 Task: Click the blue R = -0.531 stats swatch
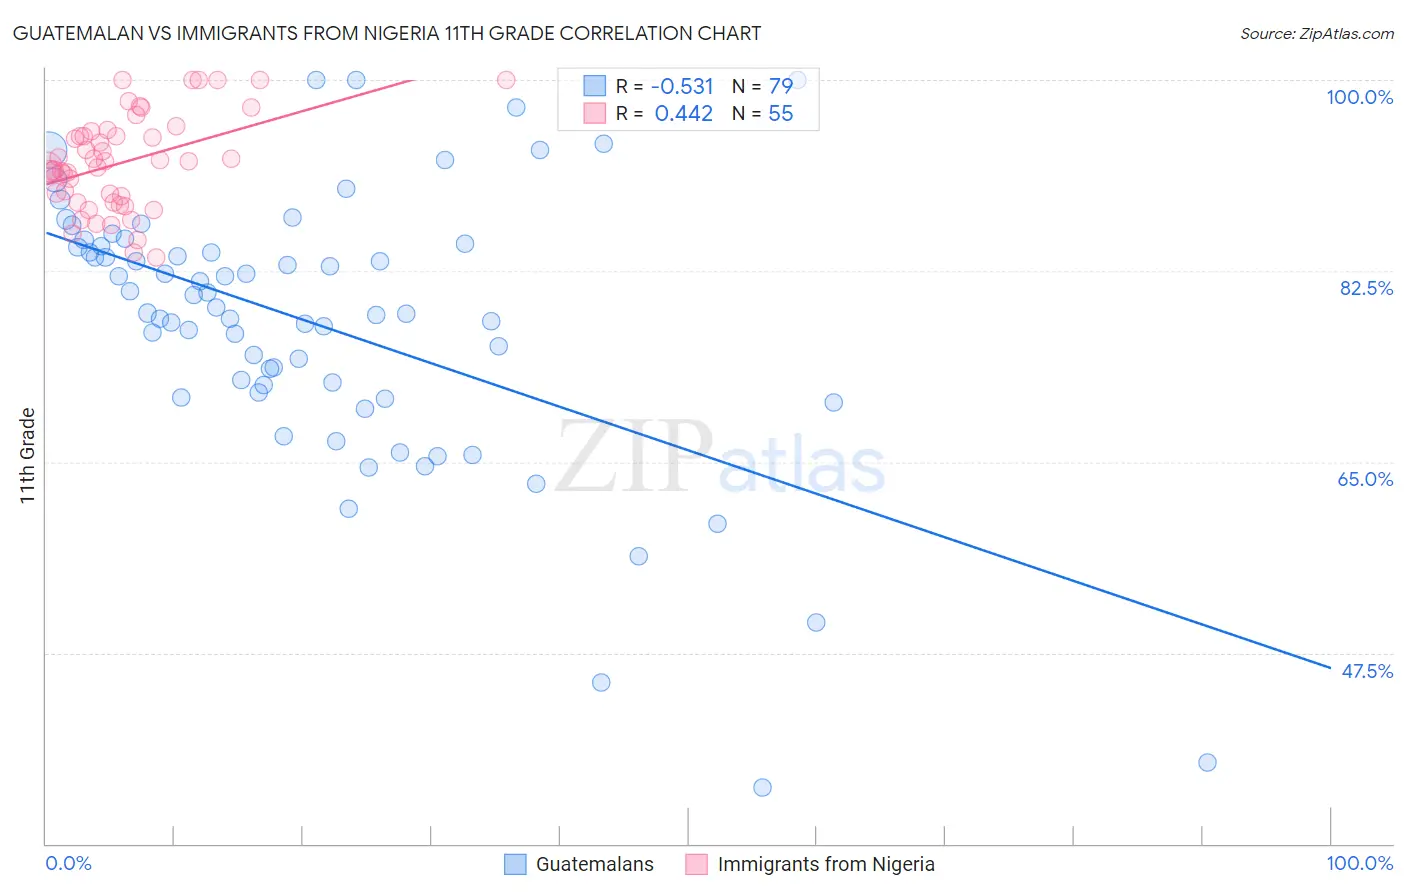595,86
